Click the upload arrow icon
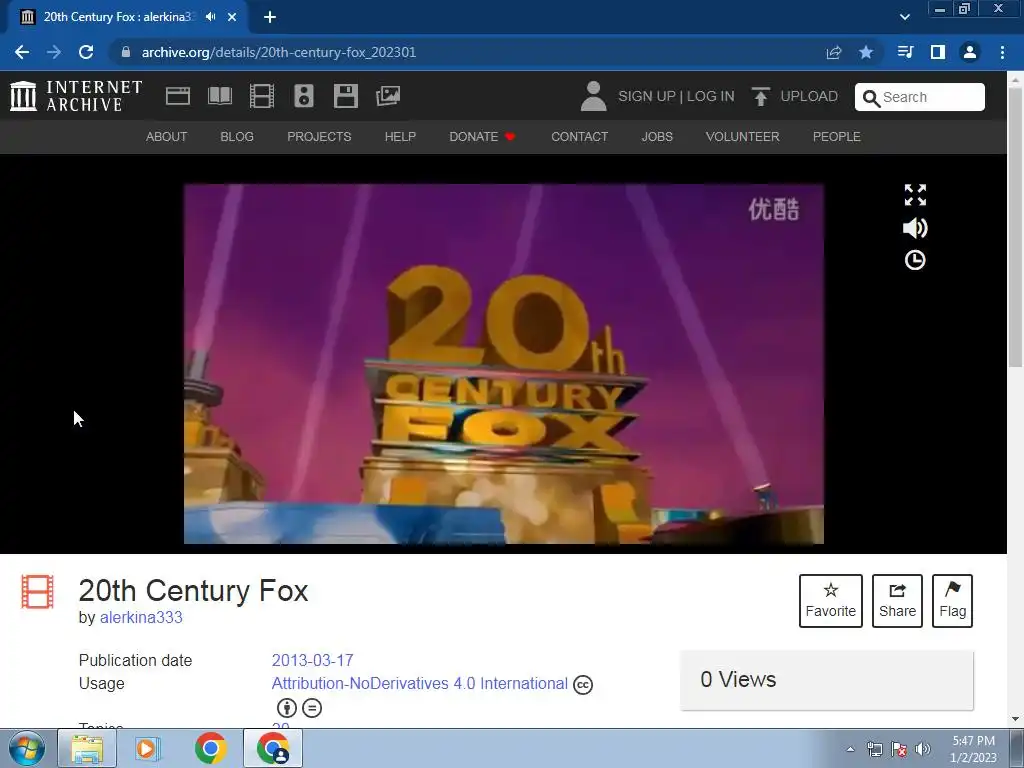 (x=760, y=96)
